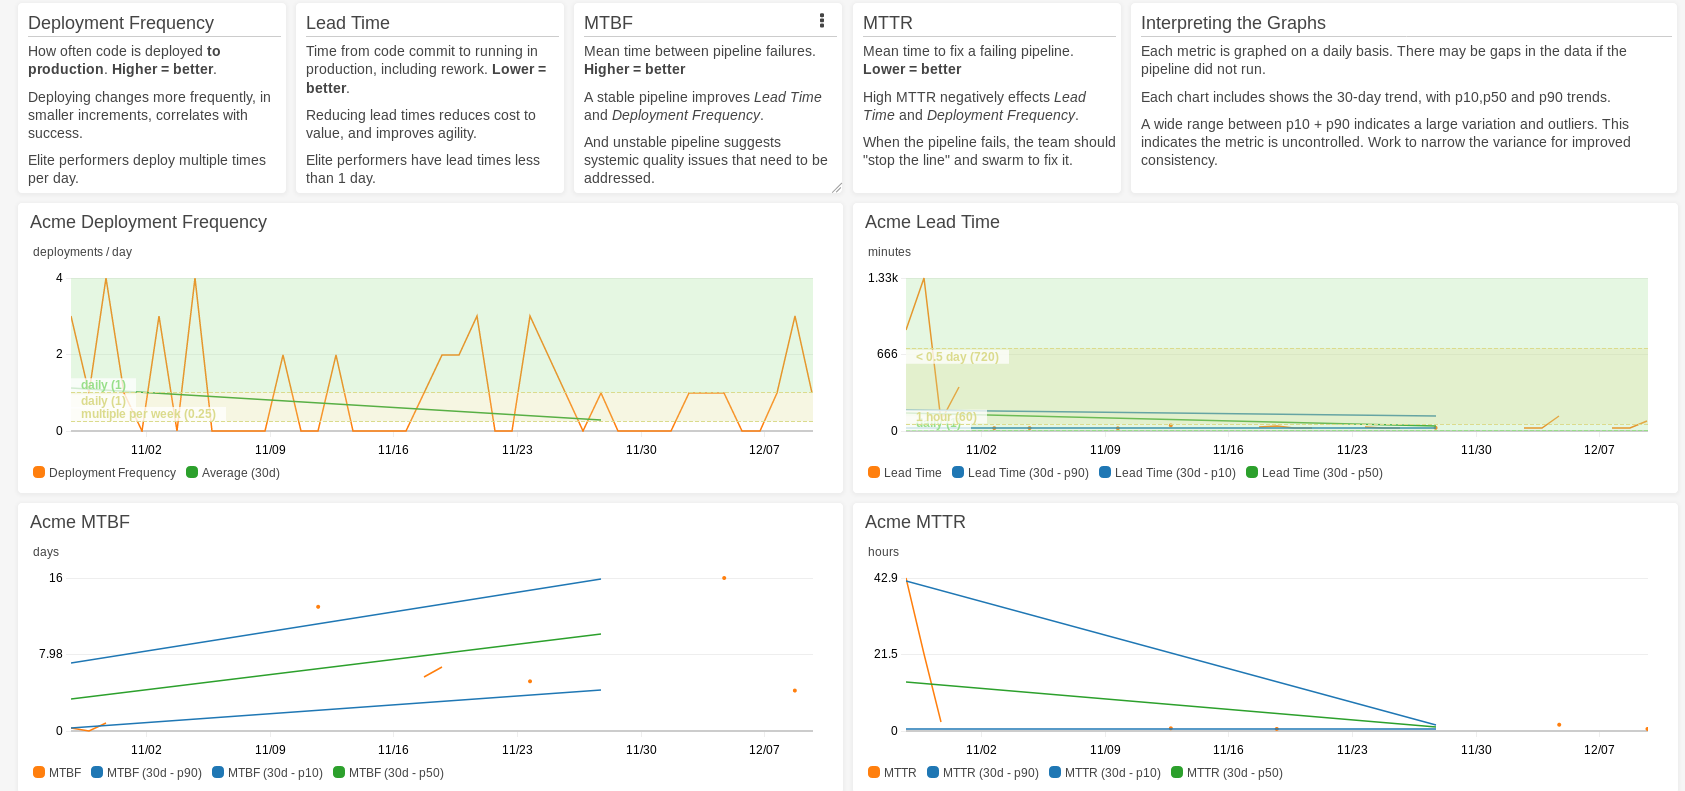Select the Acme Deployment Frequency chart title
Viewport: 1685px width, 791px height.
[148, 222]
